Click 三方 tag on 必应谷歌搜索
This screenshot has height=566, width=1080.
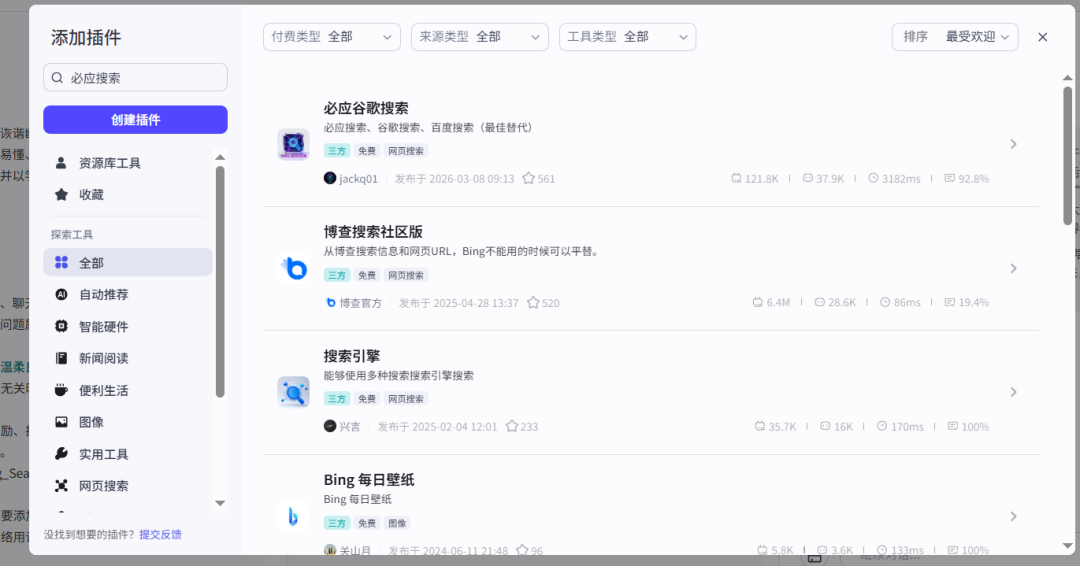337,151
